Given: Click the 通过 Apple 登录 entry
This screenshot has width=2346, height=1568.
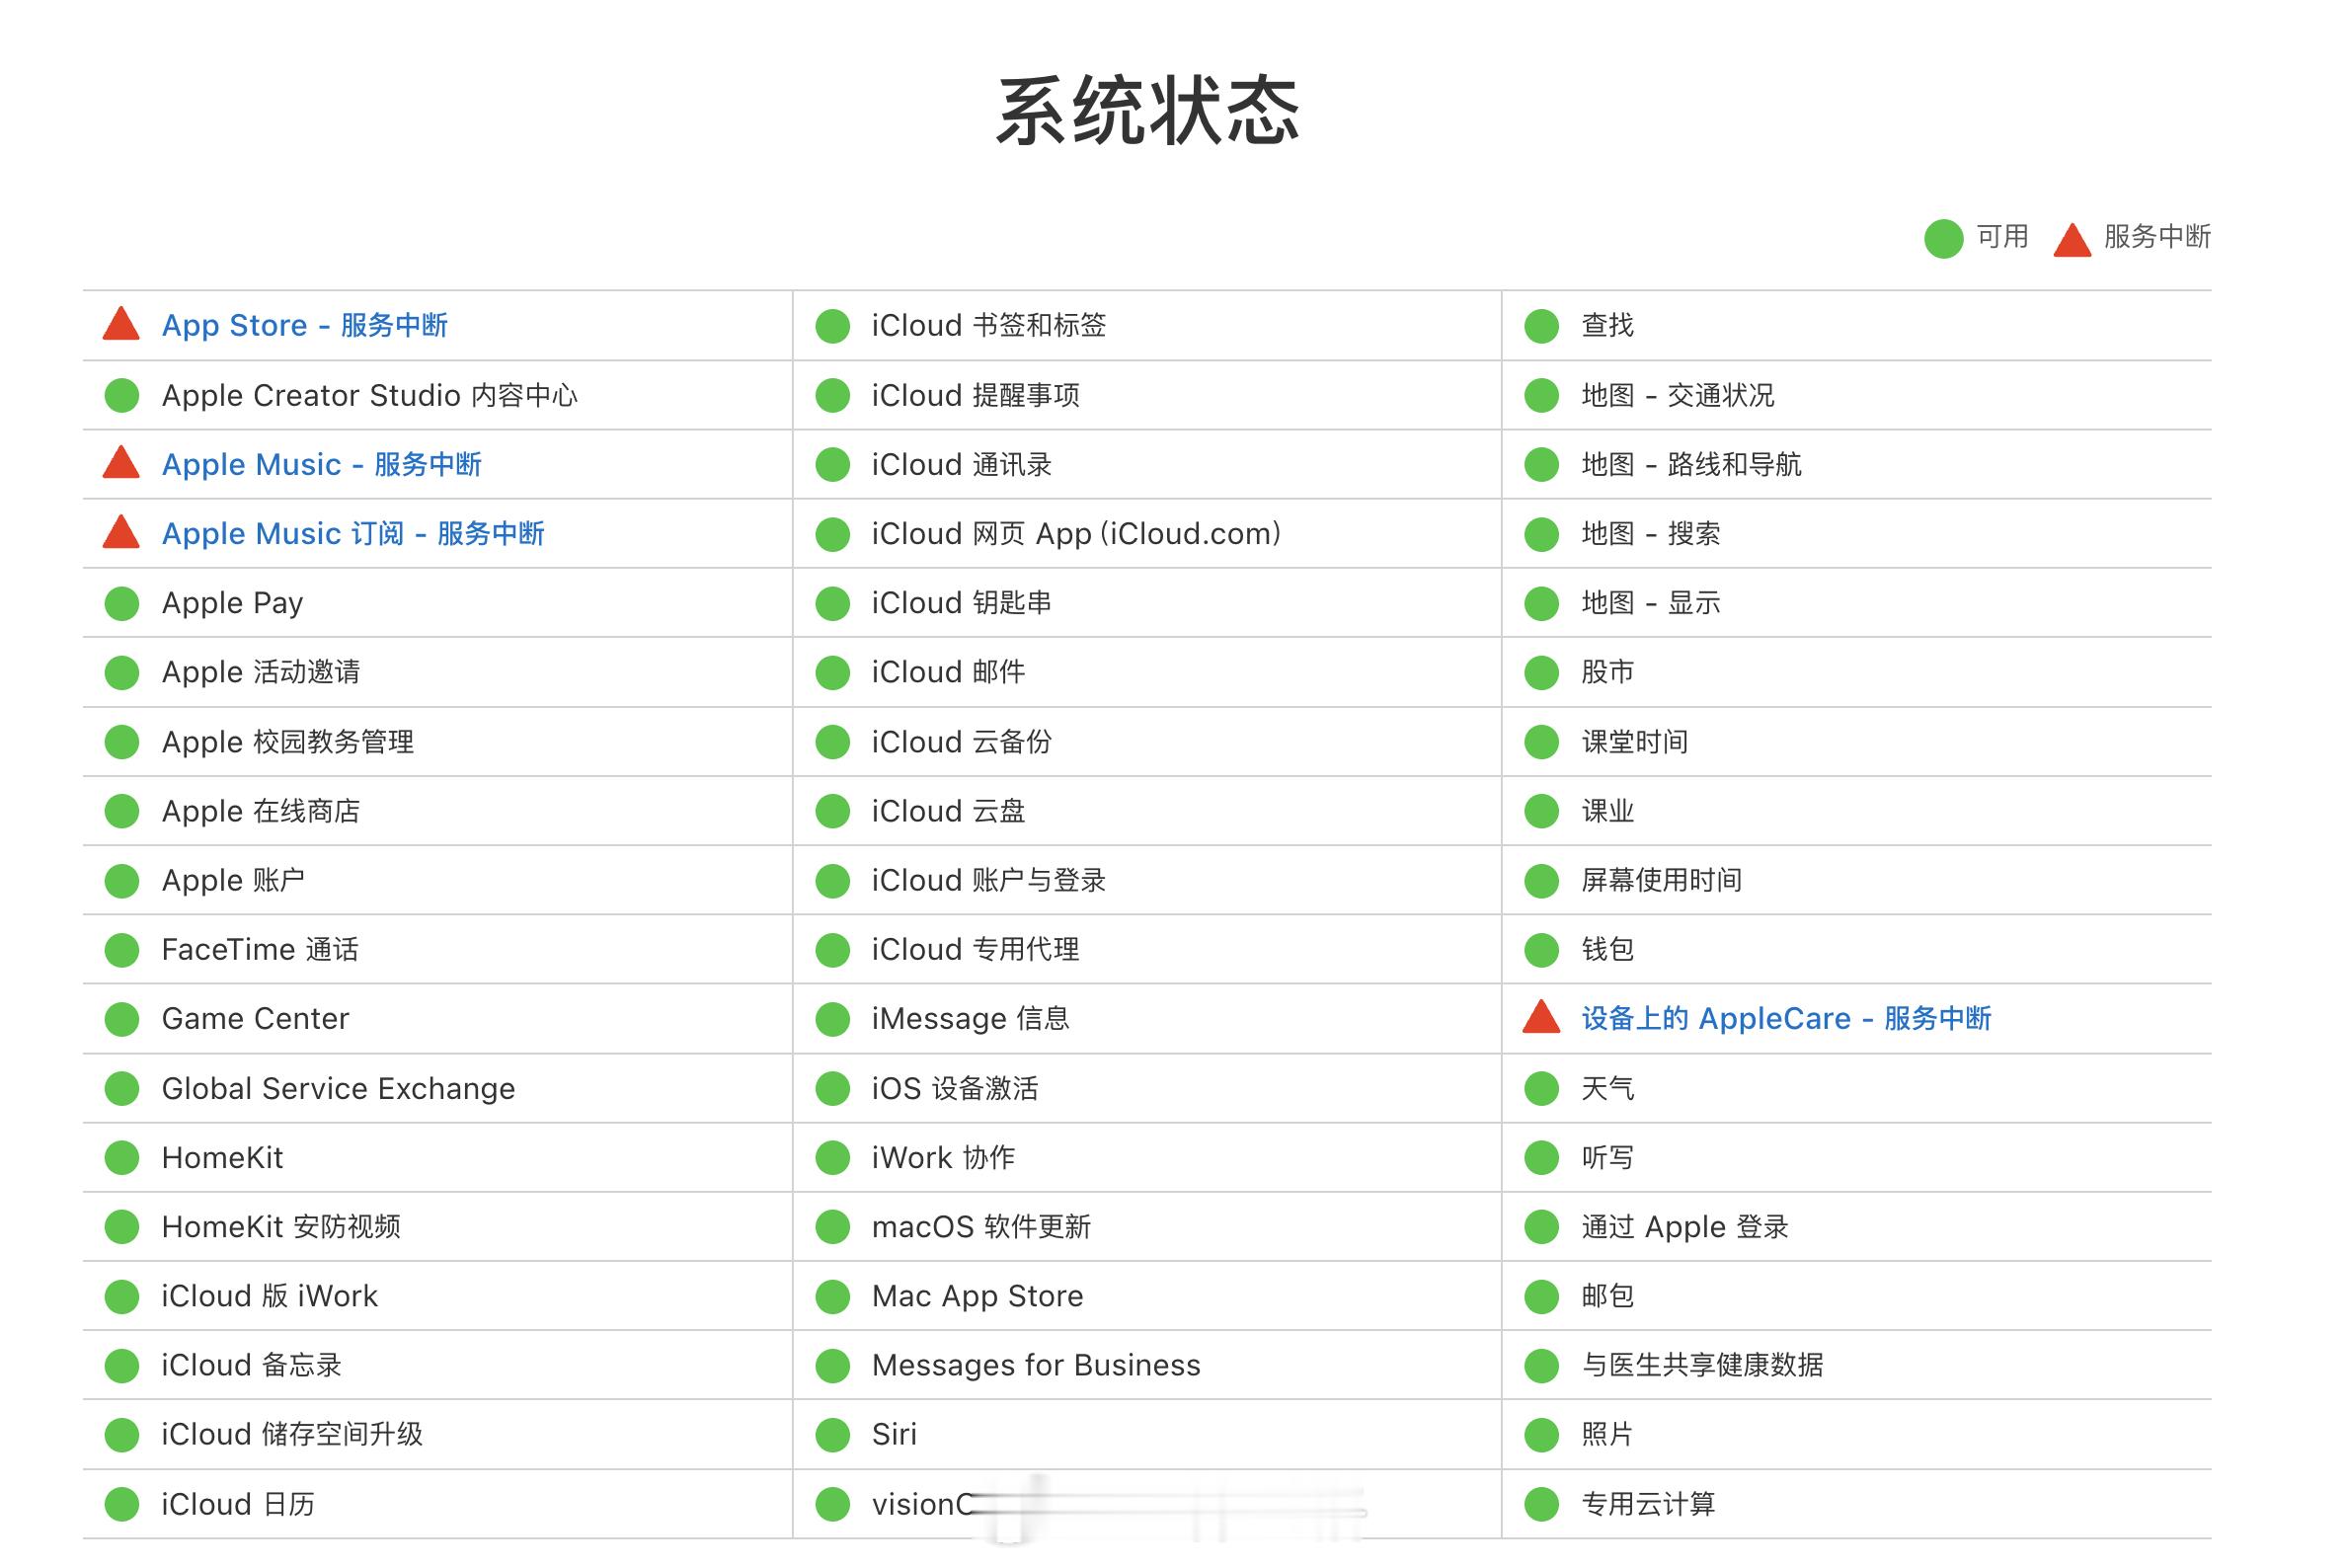Looking at the screenshot, I should point(1685,1227).
